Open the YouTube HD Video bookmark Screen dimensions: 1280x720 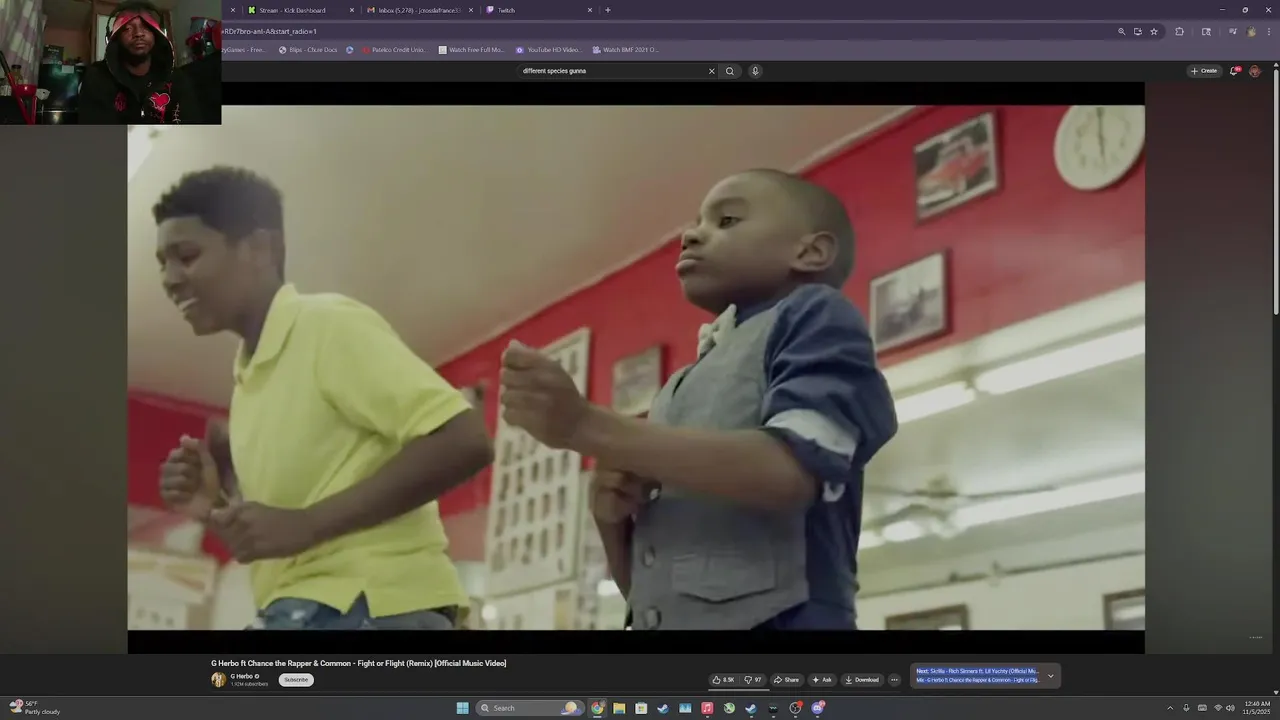tap(549, 50)
